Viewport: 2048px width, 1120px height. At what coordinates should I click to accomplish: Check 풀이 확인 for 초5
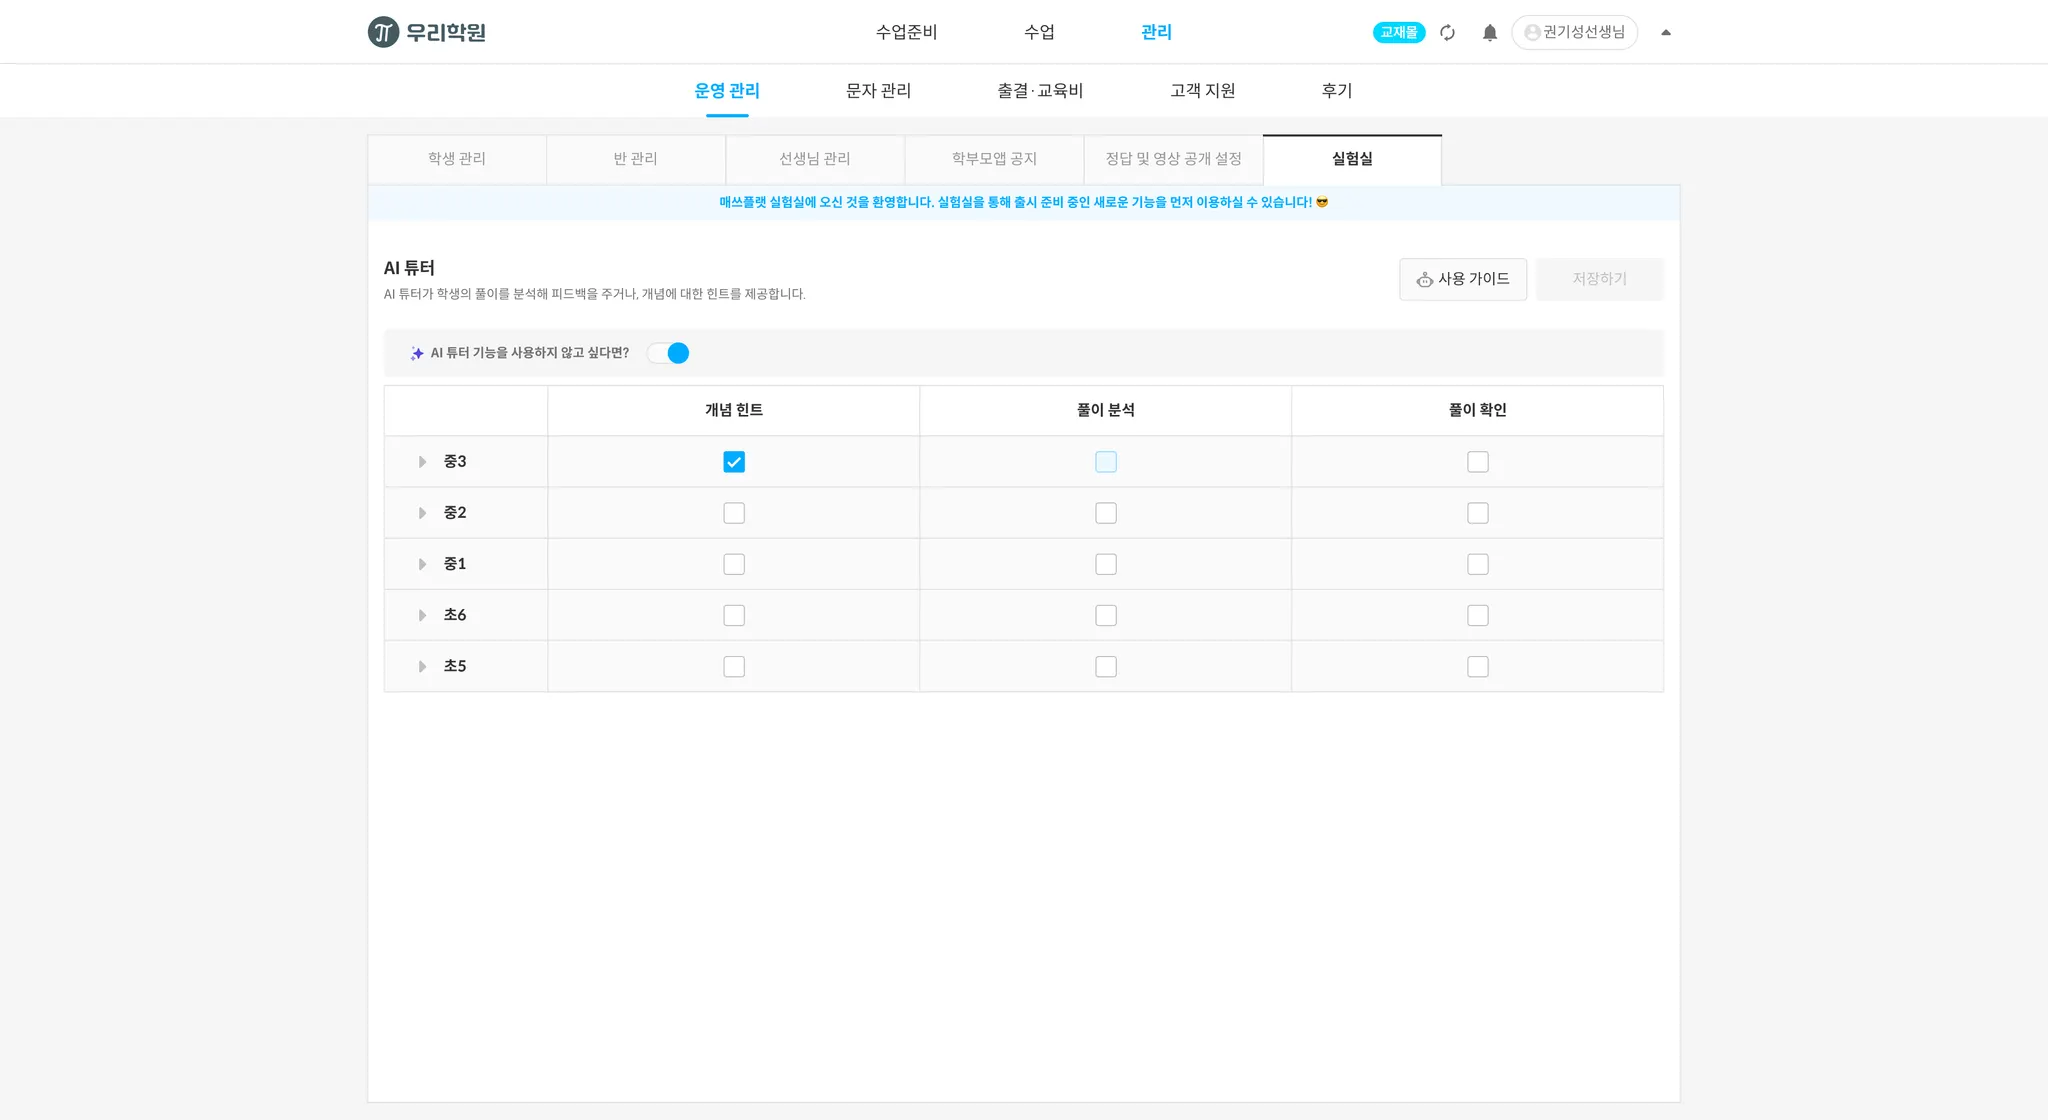pyautogui.click(x=1478, y=667)
